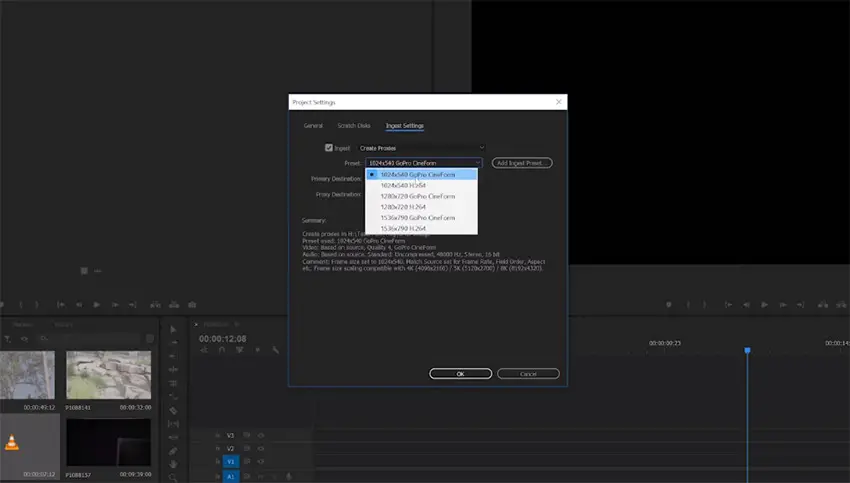Play clip in Source monitor
Viewport: 850px width, 483px height.
click(x=96, y=305)
